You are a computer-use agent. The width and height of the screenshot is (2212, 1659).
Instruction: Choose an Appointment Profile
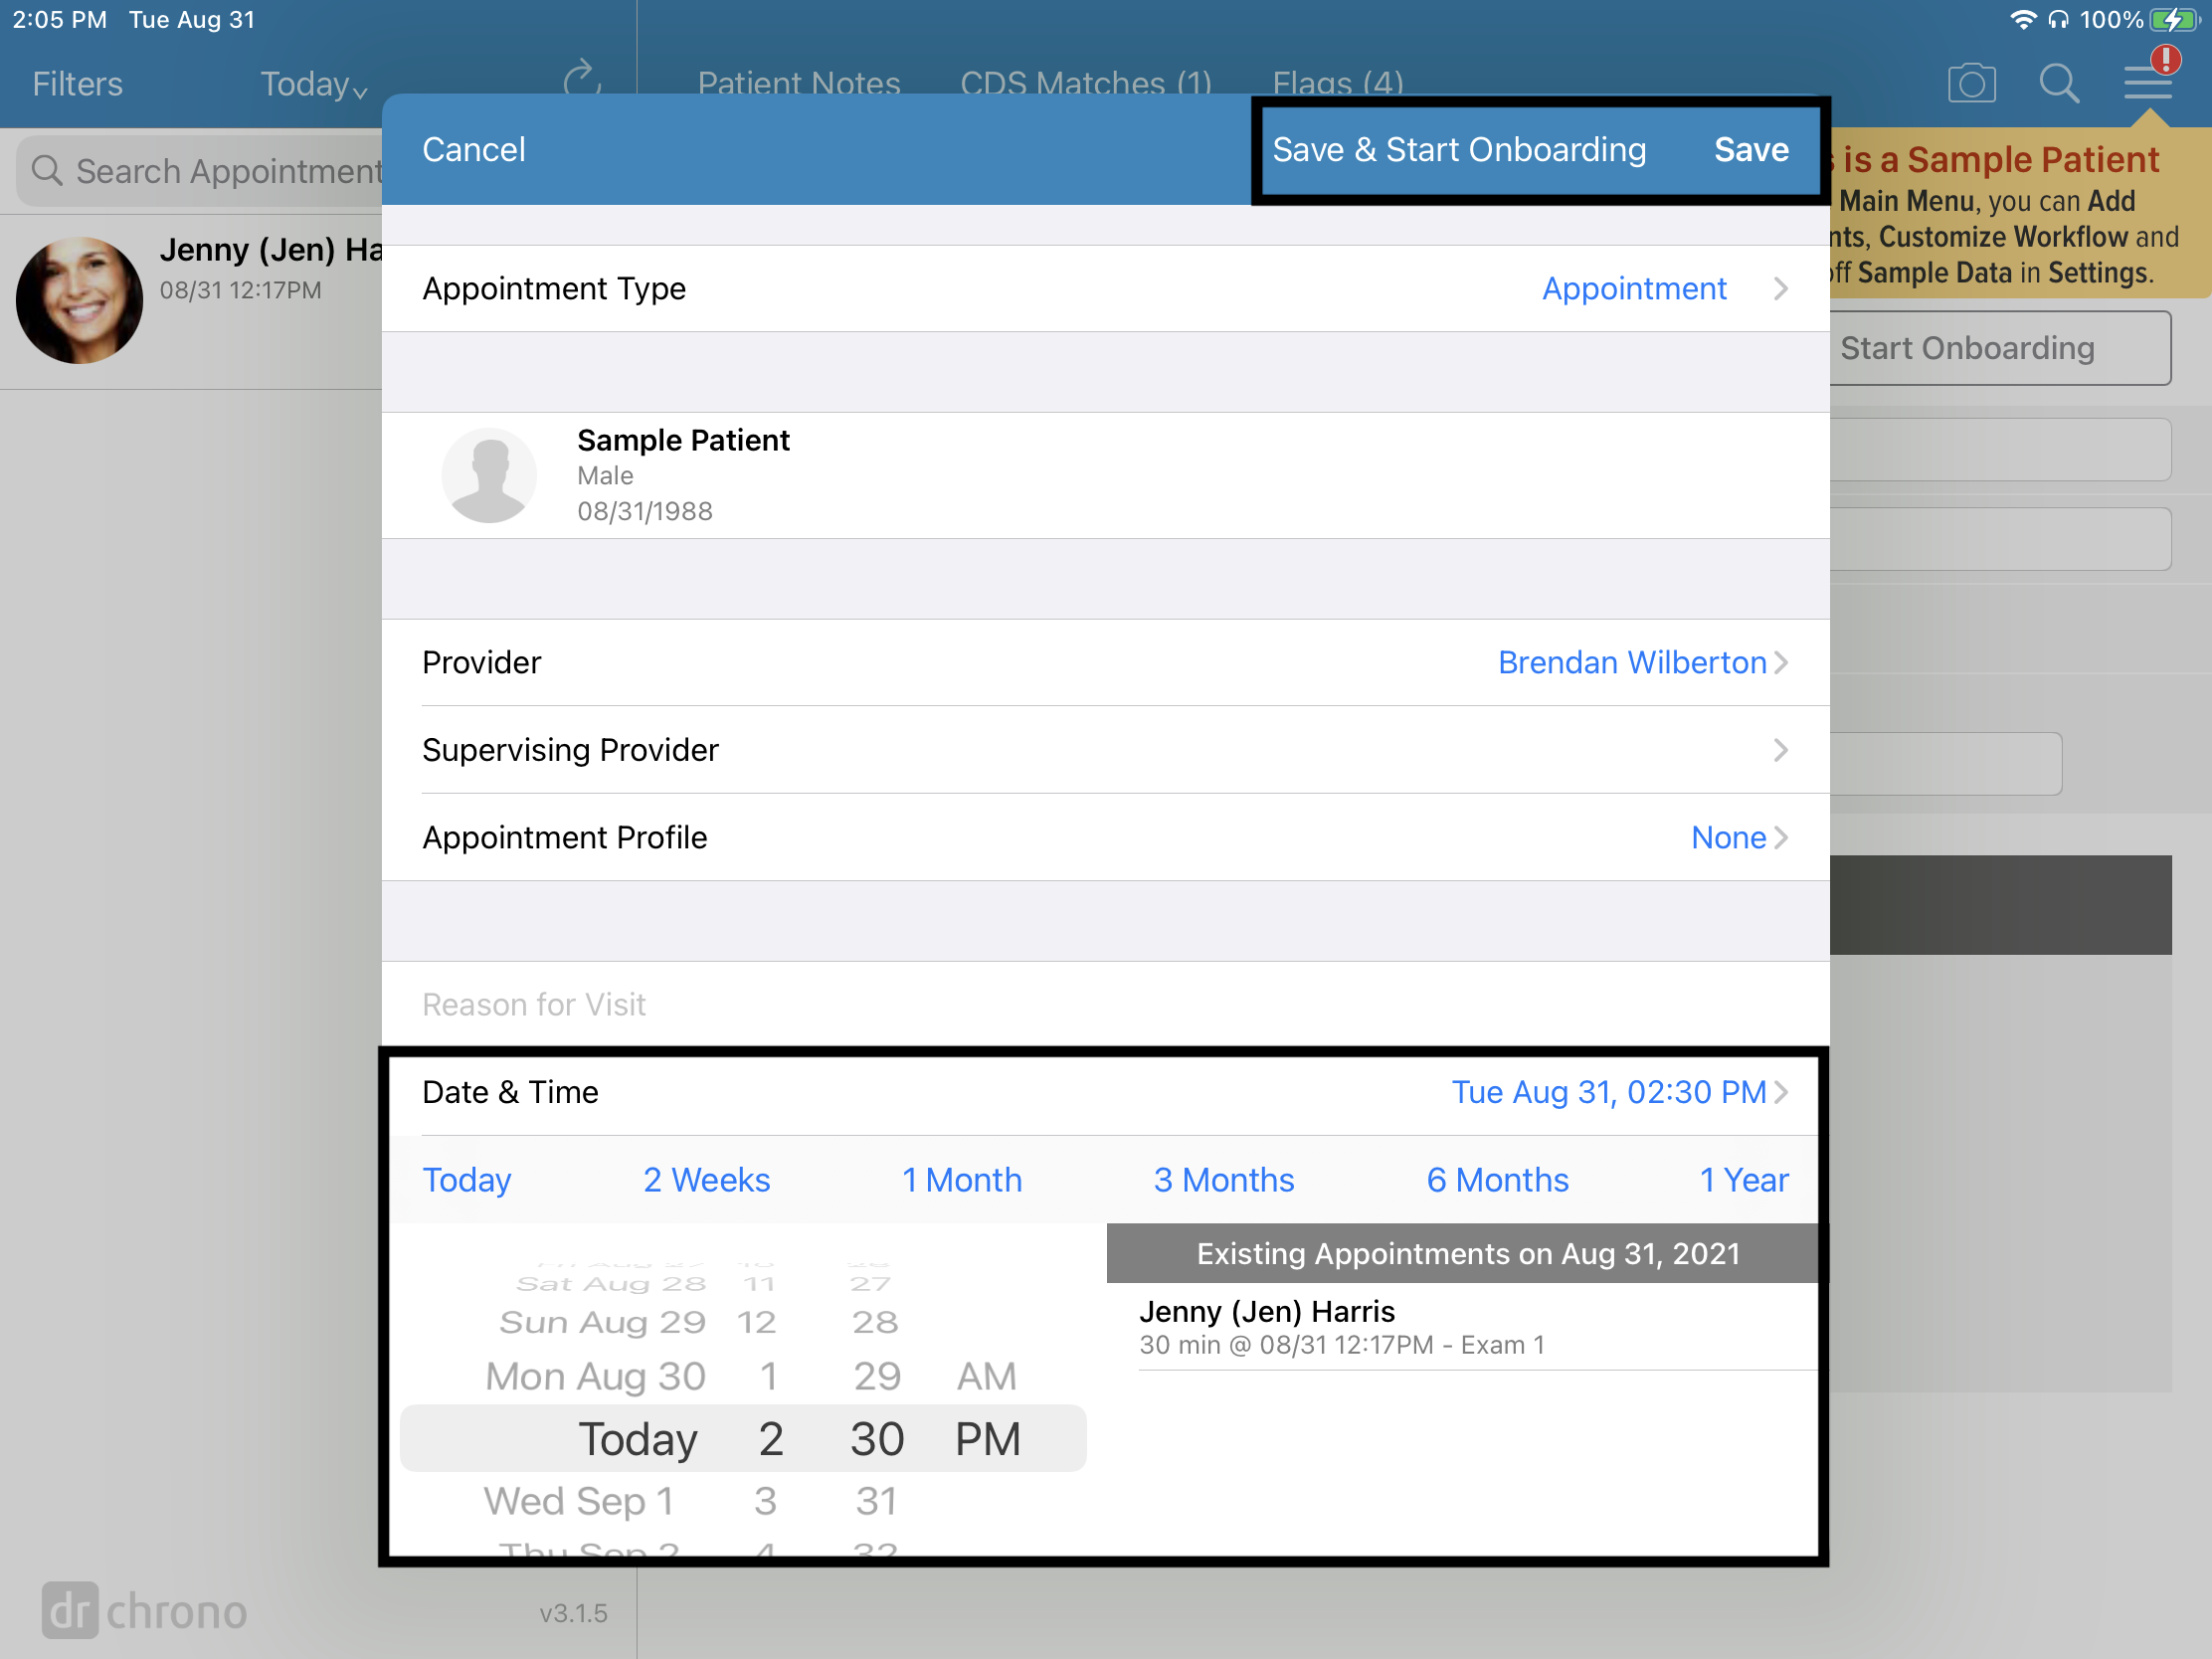coord(1106,837)
